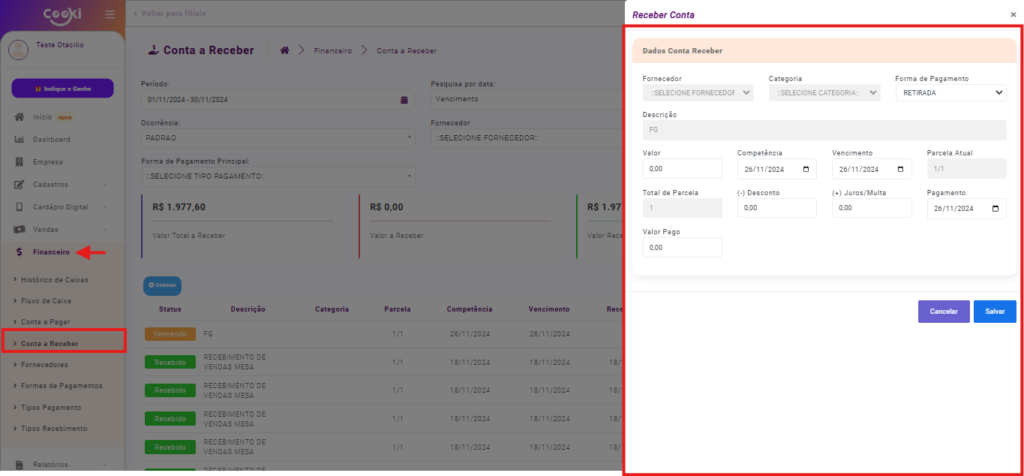
Task: Click the Dashboard chart icon in sidebar
Action: [19, 140]
